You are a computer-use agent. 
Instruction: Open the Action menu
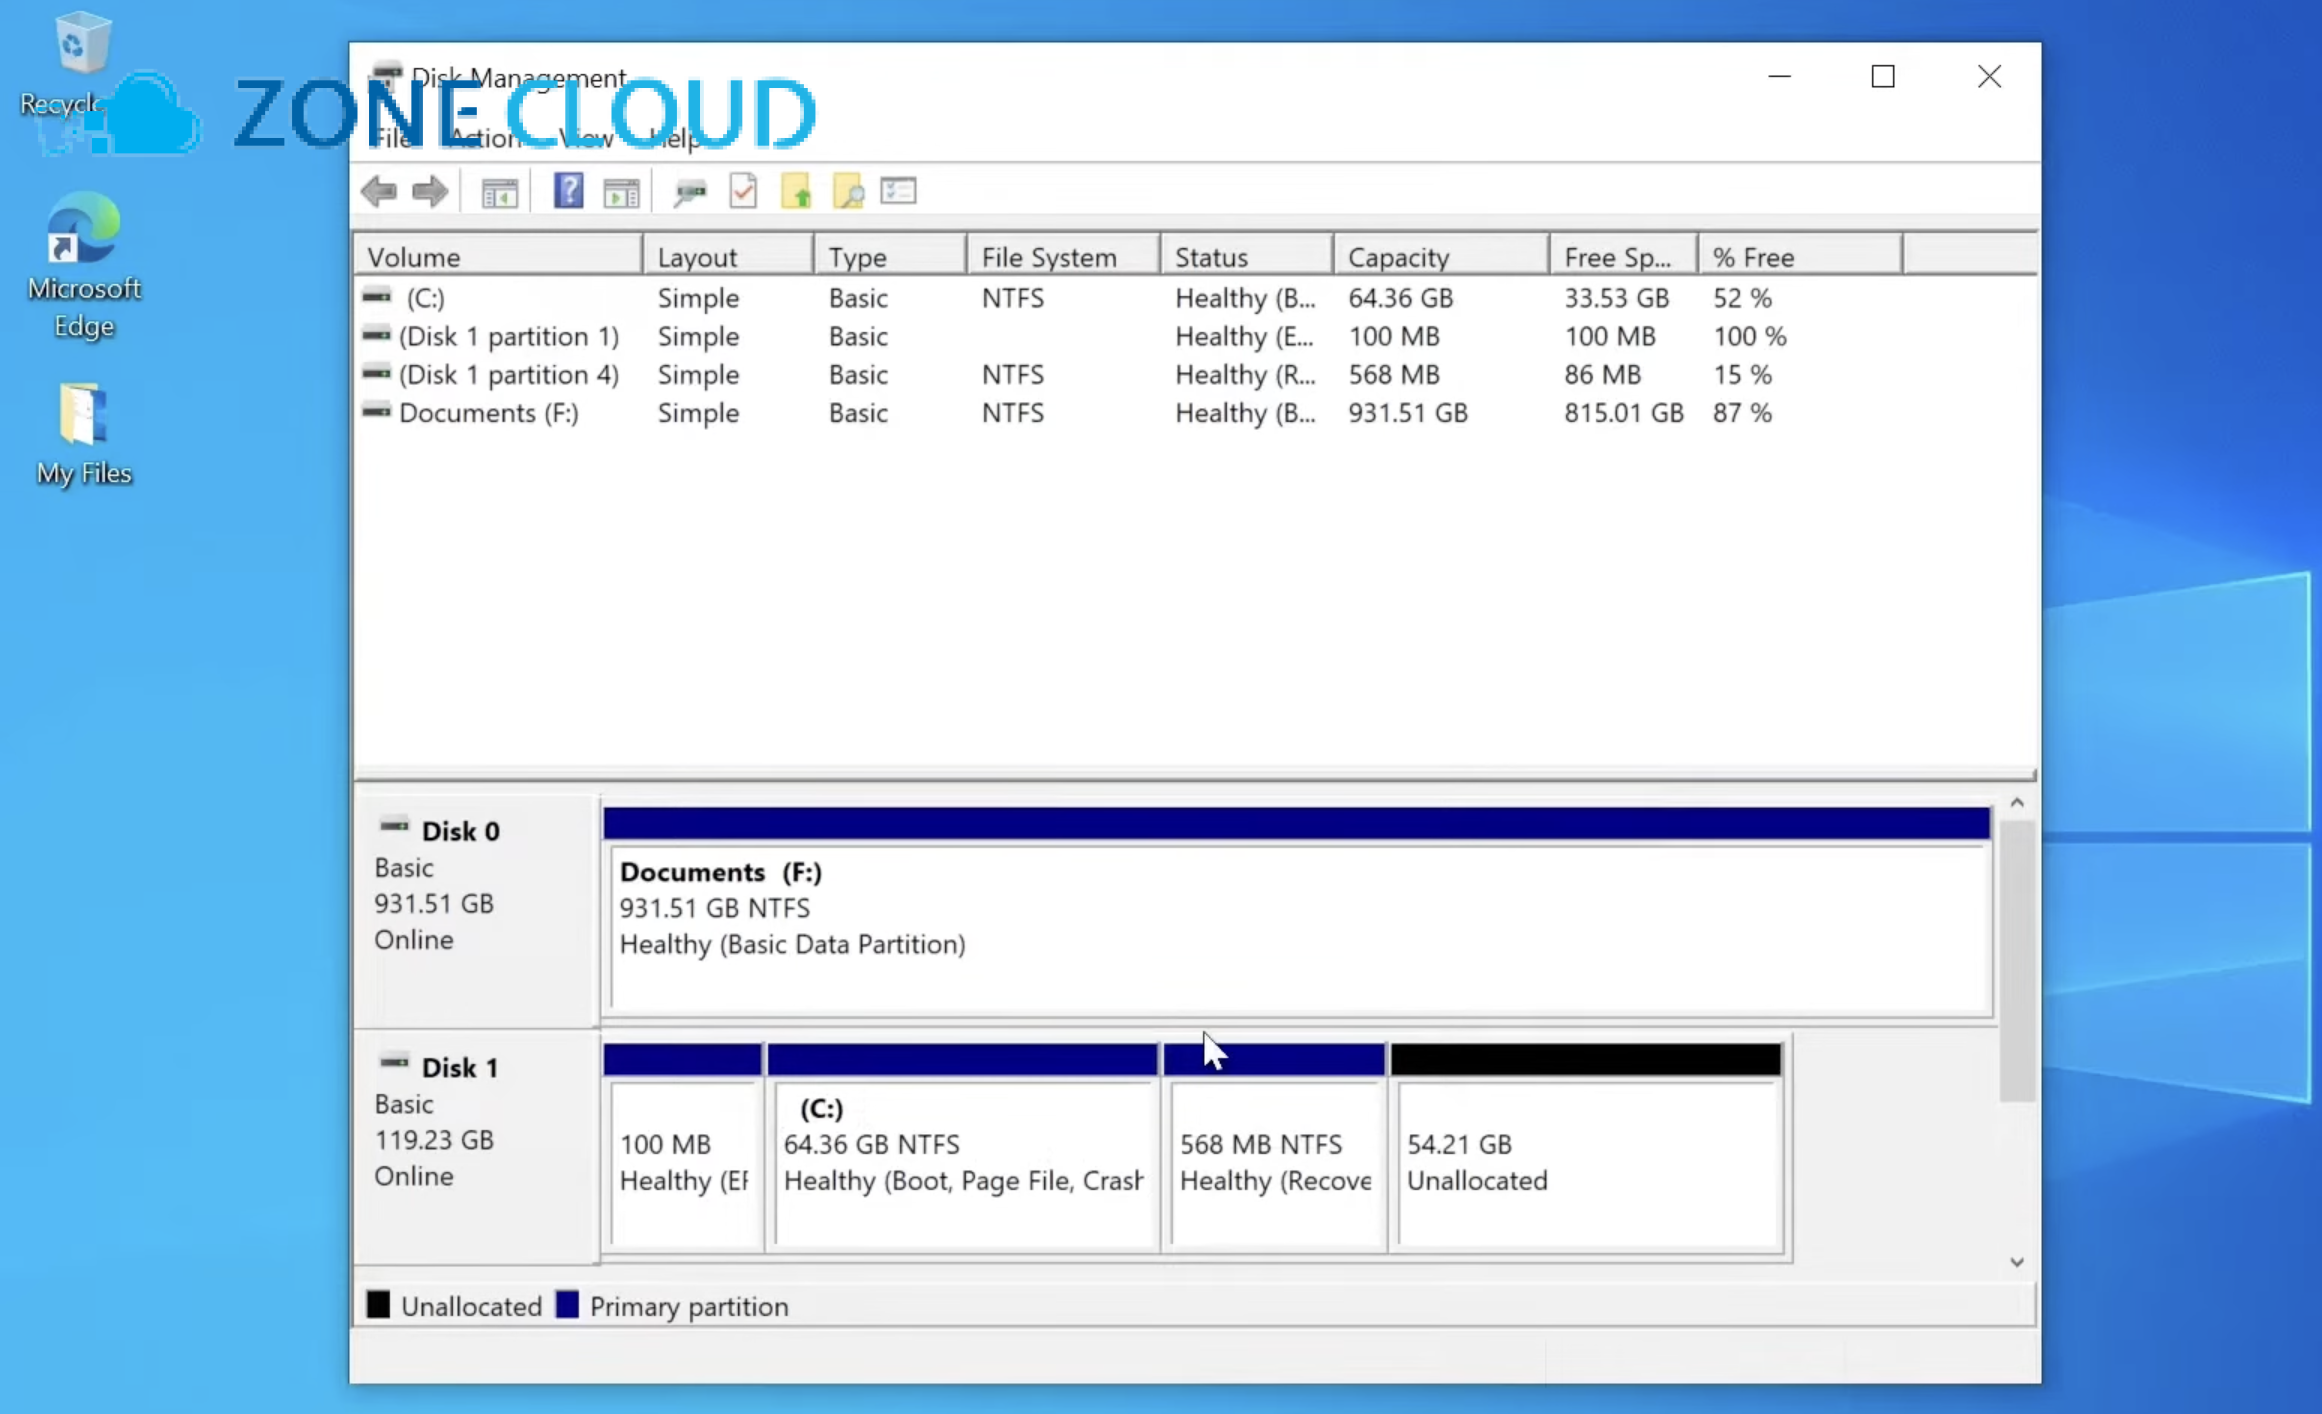coord(485,138)
